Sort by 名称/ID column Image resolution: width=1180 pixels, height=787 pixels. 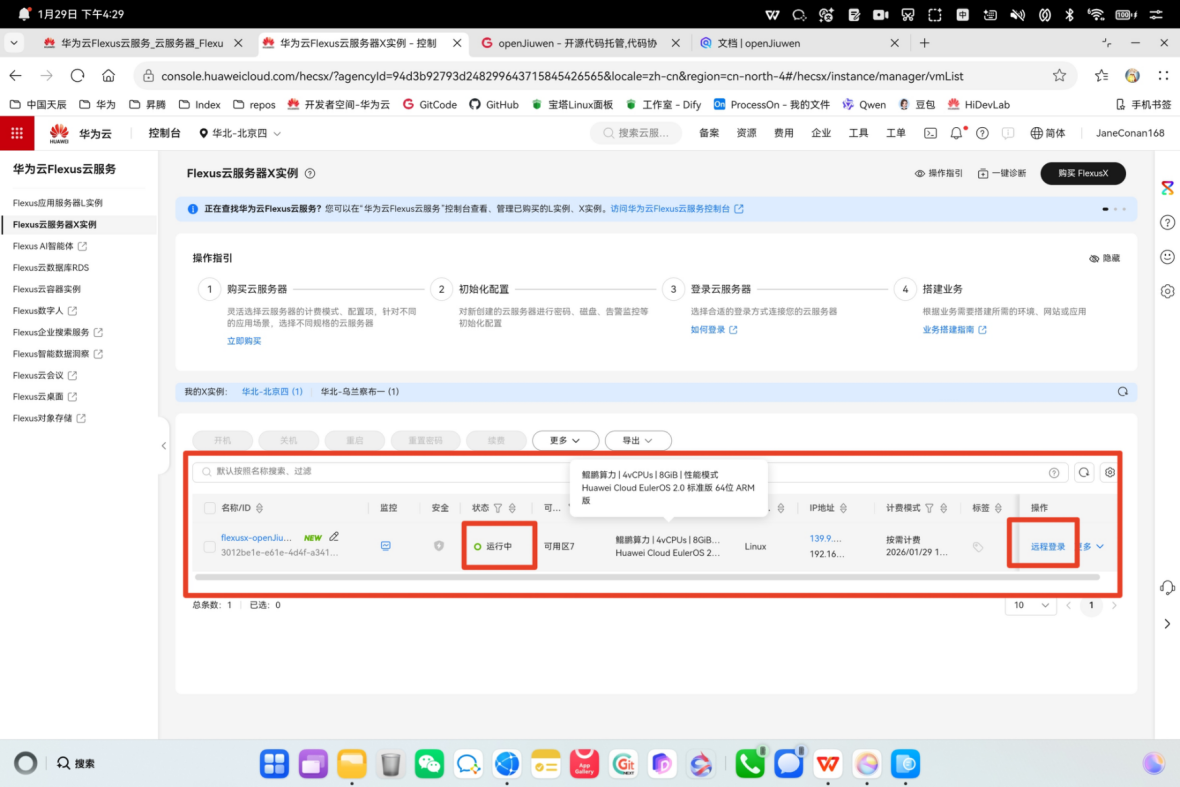(260, 508)
